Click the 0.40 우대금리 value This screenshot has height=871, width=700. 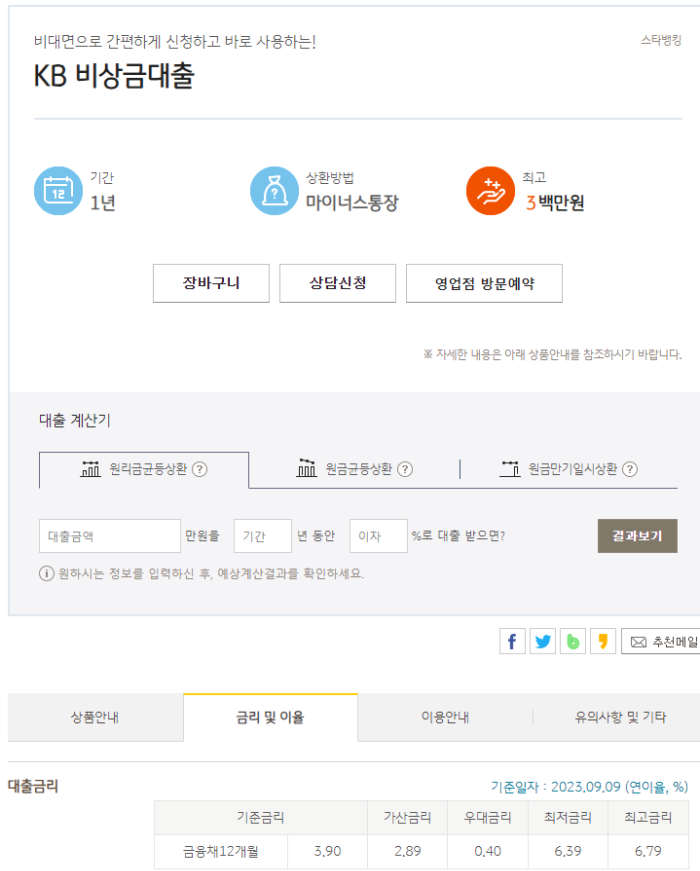pos(488,851)
